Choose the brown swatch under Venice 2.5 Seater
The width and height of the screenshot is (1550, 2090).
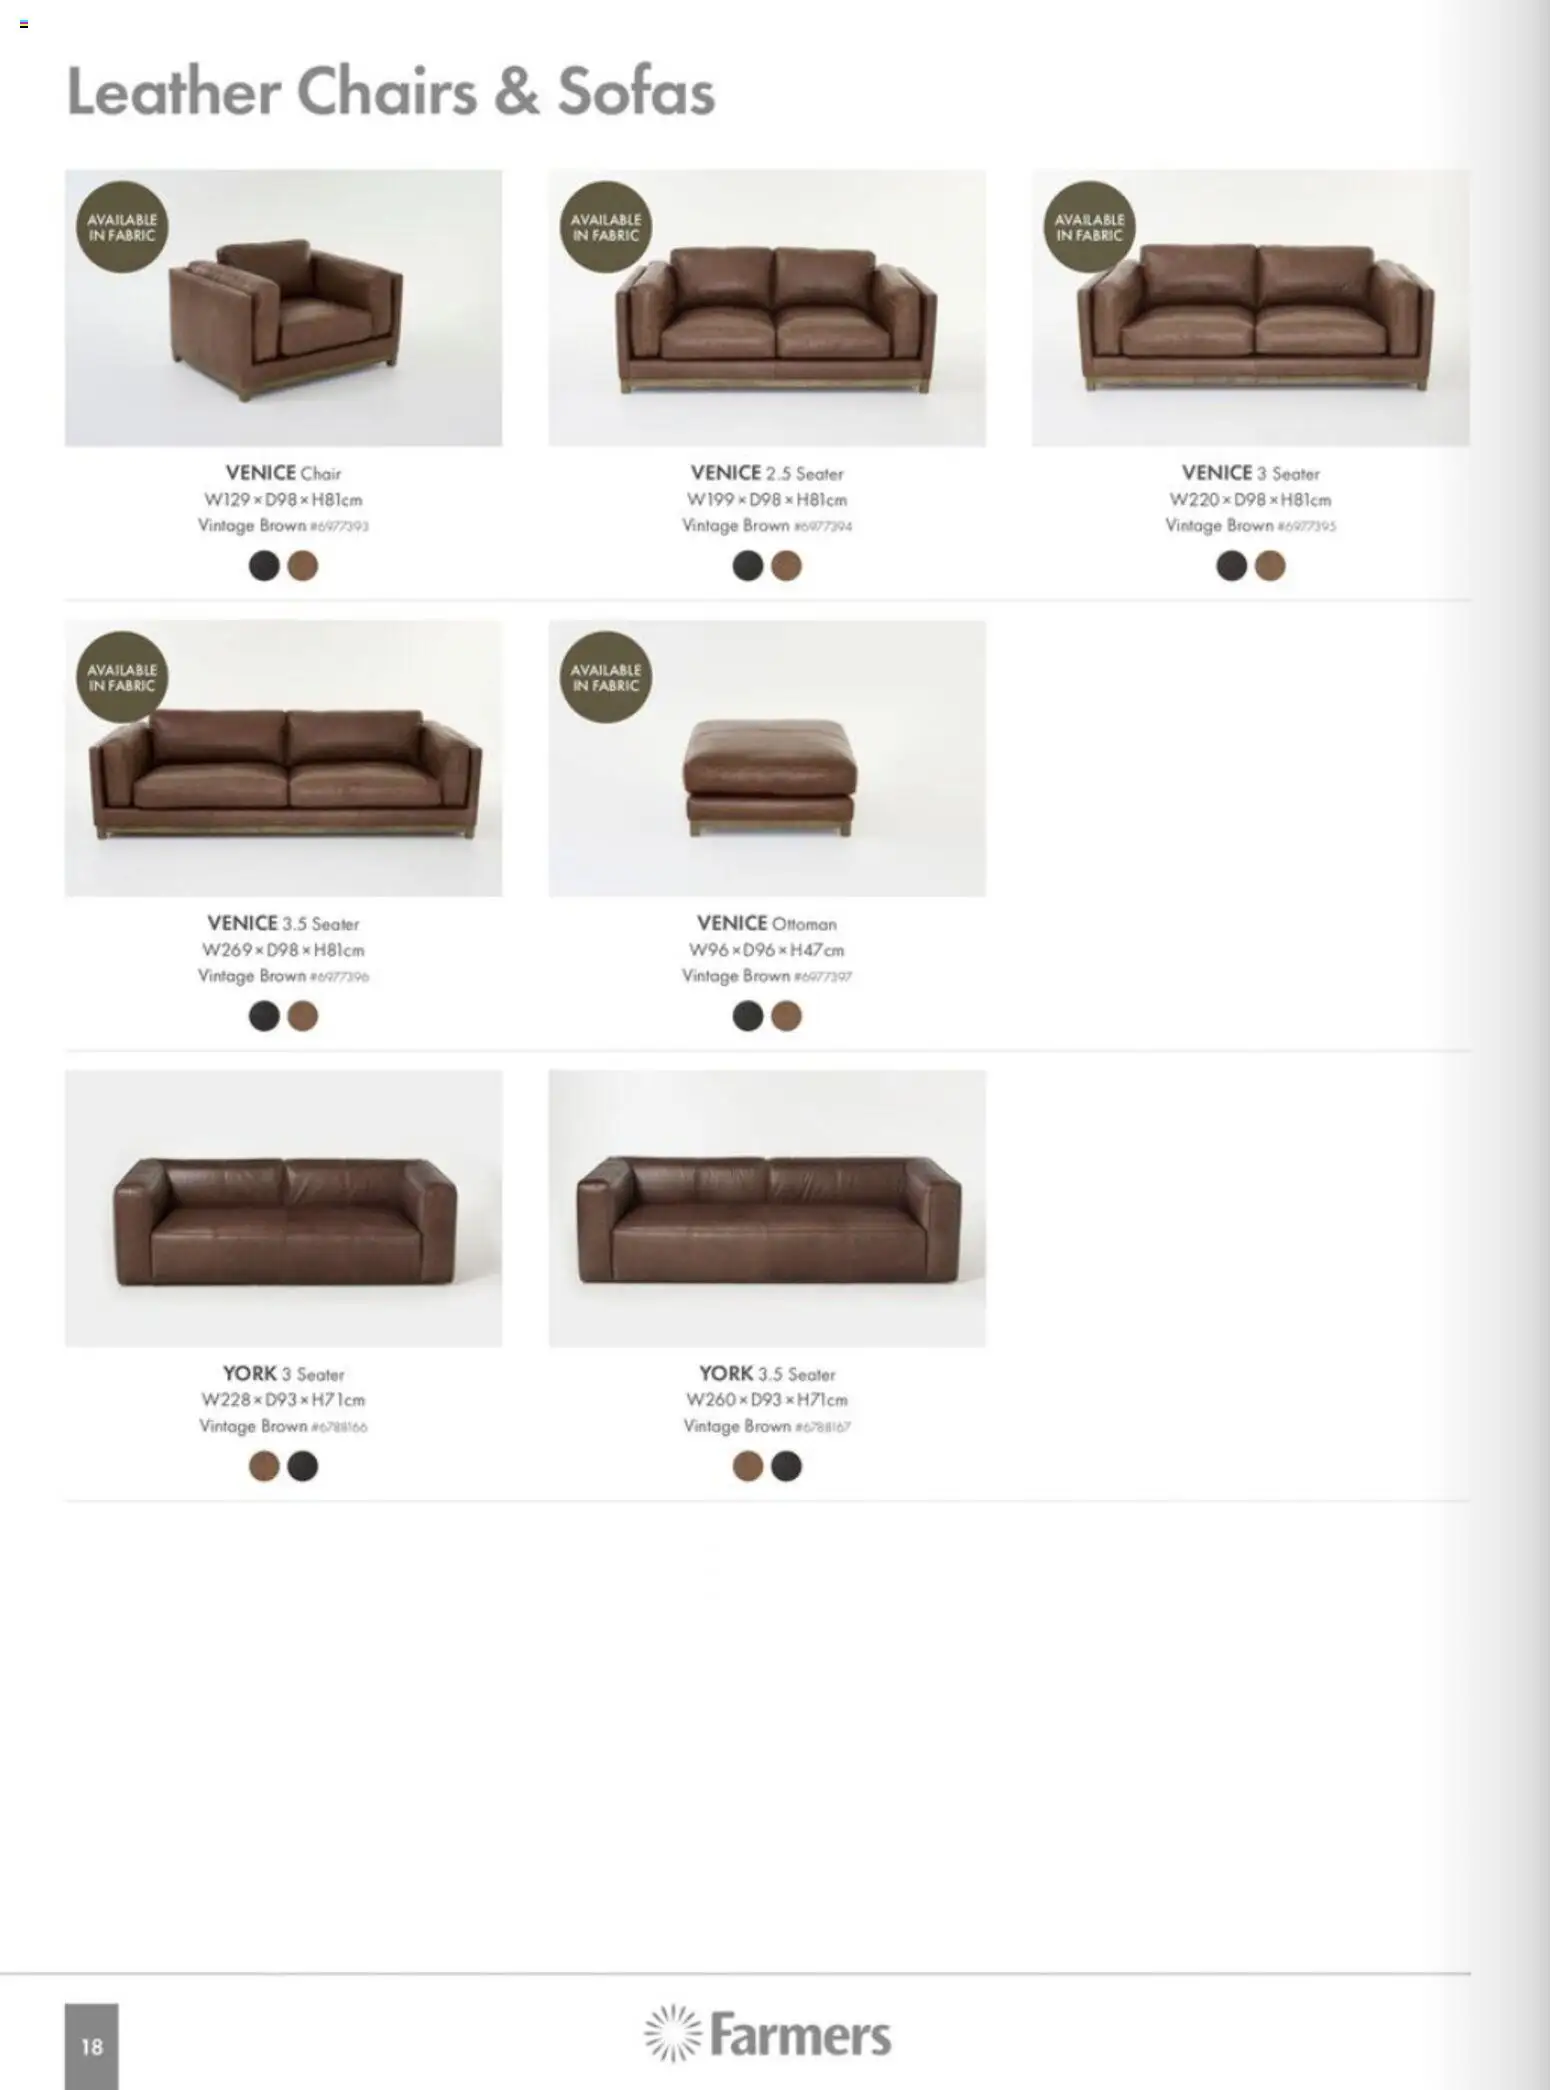coord(787,566)
